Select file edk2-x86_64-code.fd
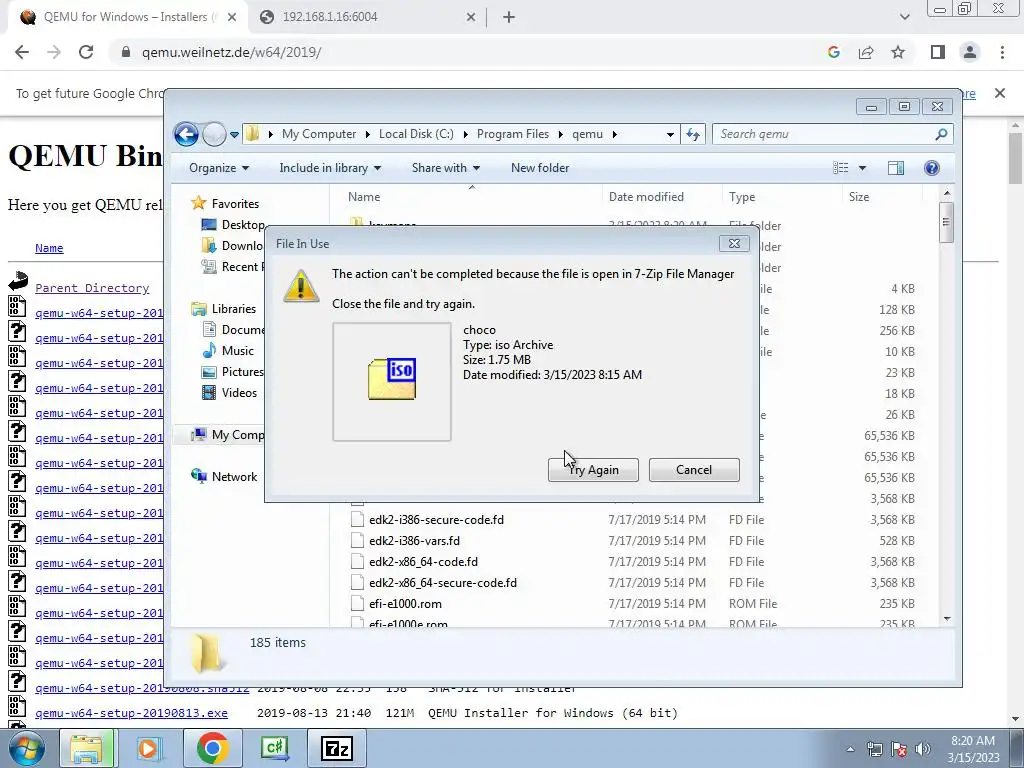 (x=423, y=562)
